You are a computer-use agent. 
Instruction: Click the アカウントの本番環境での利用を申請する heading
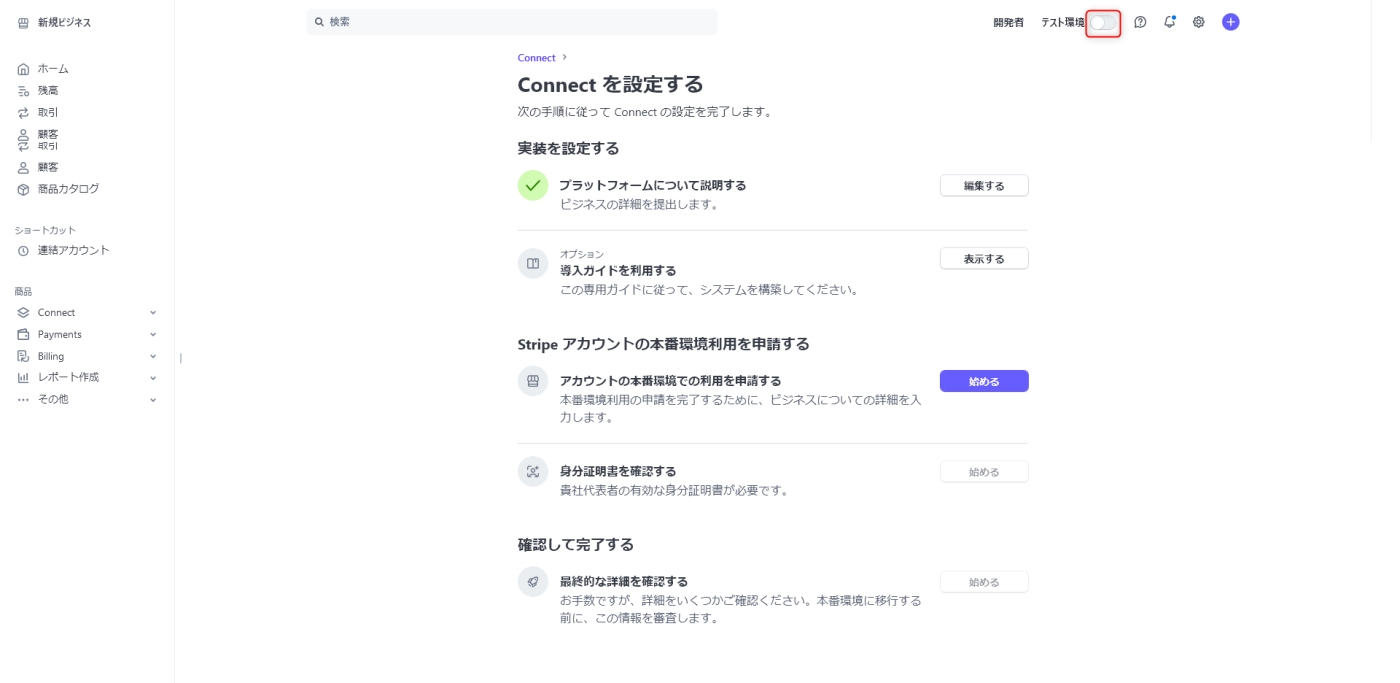click(x=671, y=381)
